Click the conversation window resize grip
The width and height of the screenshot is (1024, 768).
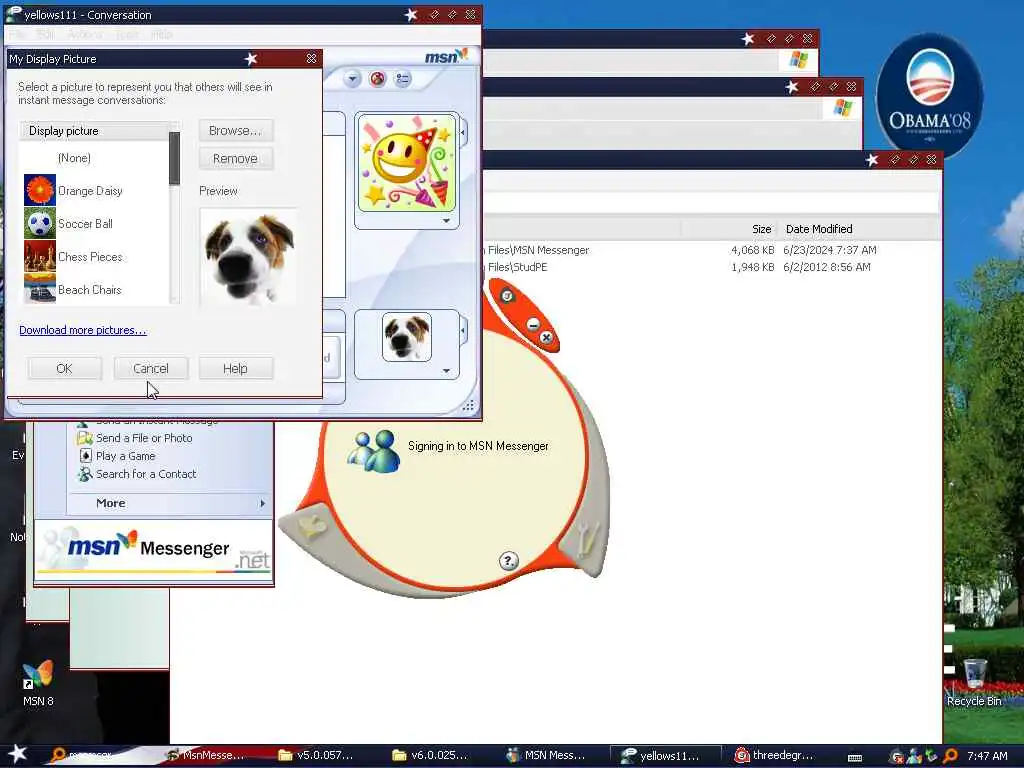(x=468, y=406)
